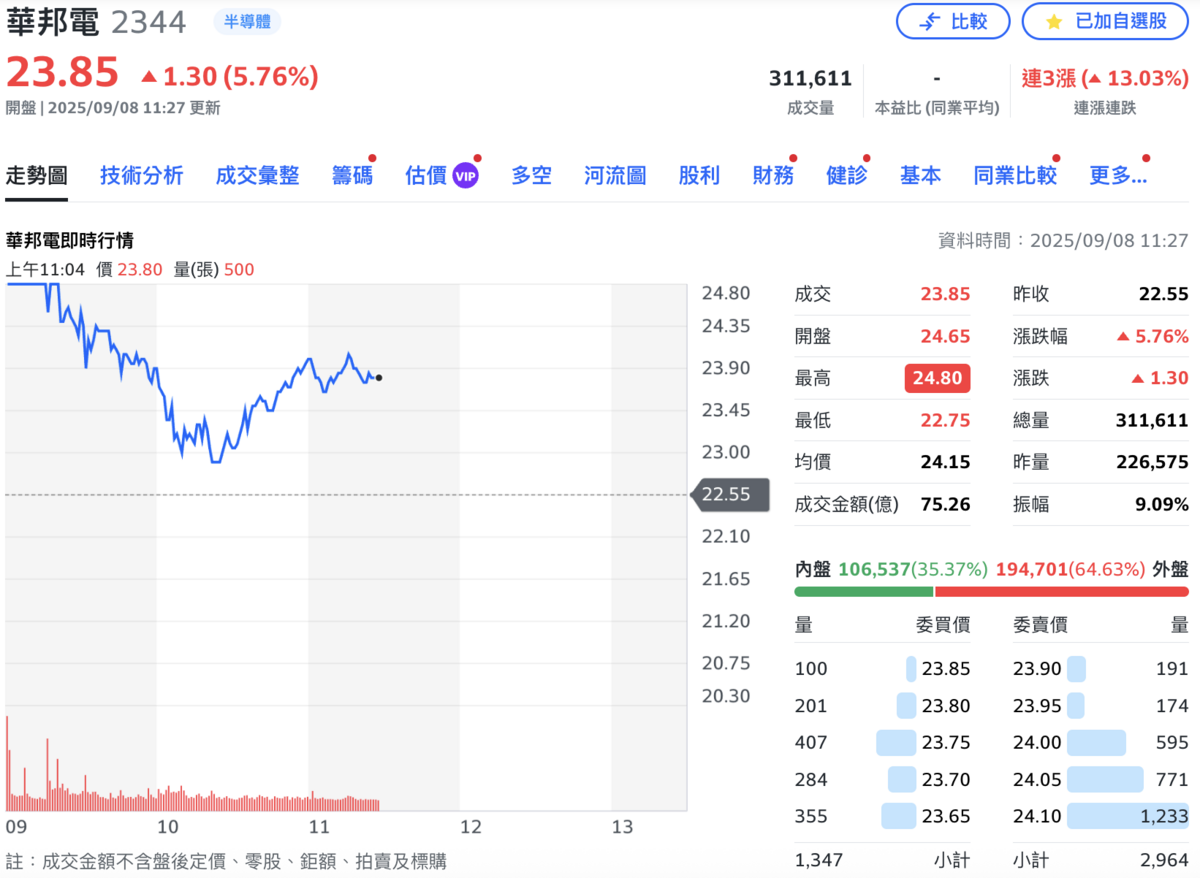Switch to the 成交彙整 tab
This screenshot has width=1200, height=878.
[258, 176]
